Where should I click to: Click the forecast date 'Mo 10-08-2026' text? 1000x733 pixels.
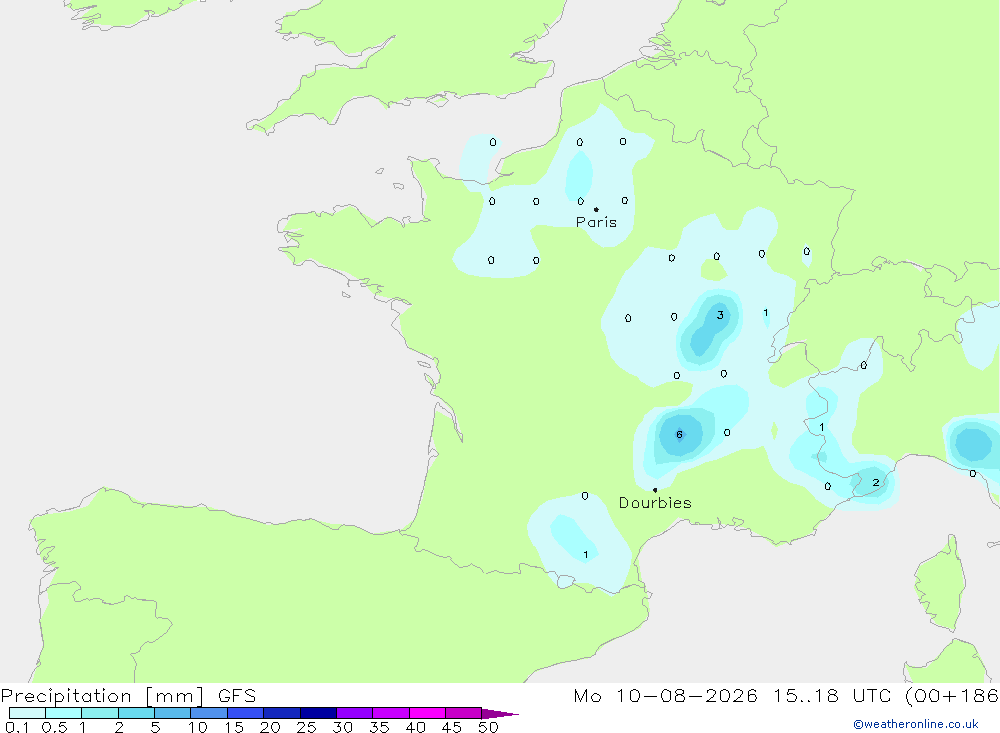tap(665, 696)
